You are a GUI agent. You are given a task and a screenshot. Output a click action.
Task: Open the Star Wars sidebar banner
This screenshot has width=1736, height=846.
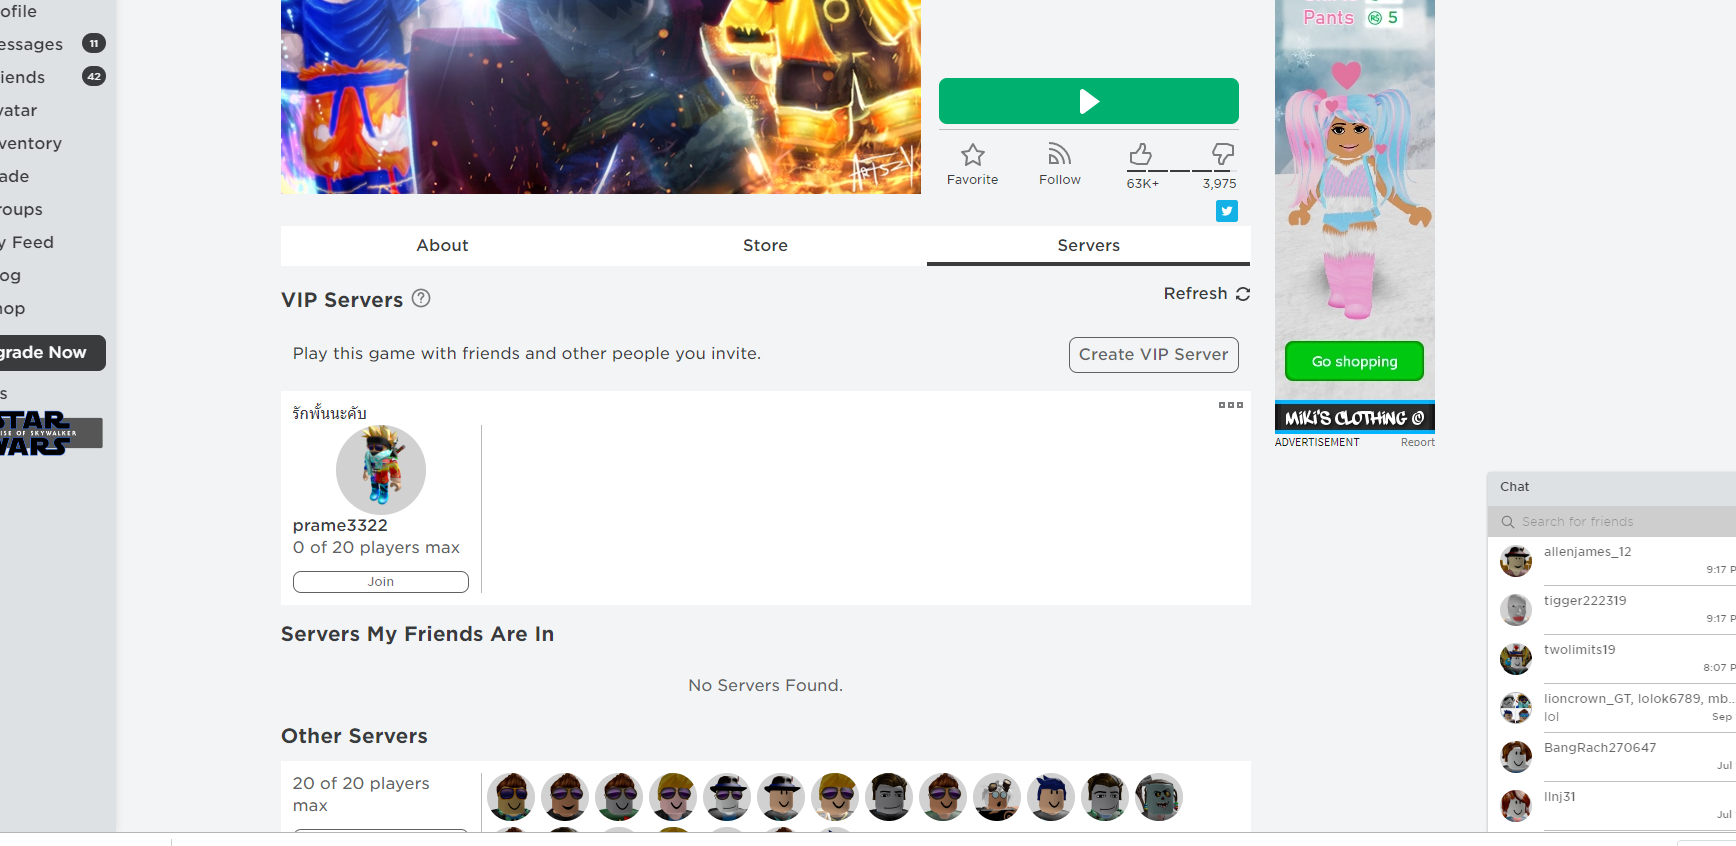click(50, 433)
